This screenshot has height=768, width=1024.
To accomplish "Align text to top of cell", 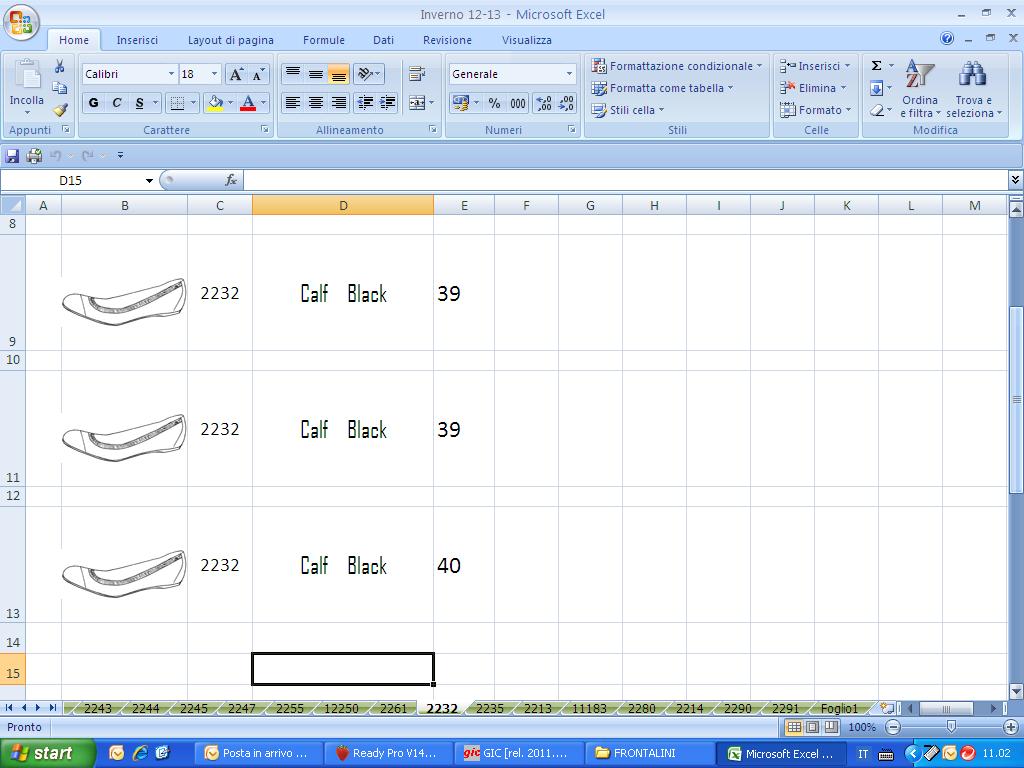I will pyautogui.click(x=293, y=74).
